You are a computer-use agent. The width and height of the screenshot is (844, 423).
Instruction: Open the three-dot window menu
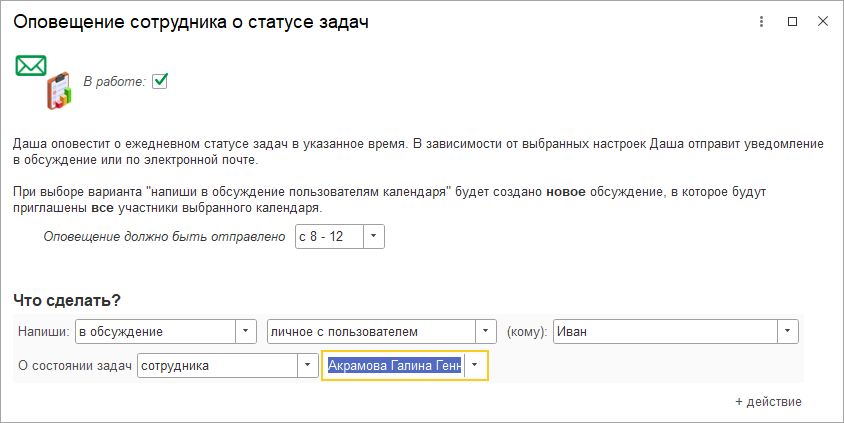tap(761, 22)
